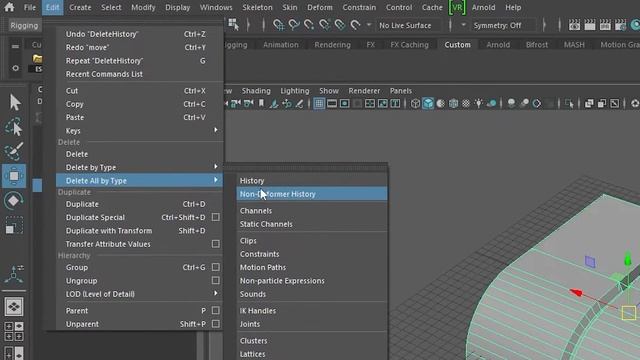Viewport: 640px width, 360px height.
Task: Click the fourth clapperboard render settings icon
Action: [620, 25]
